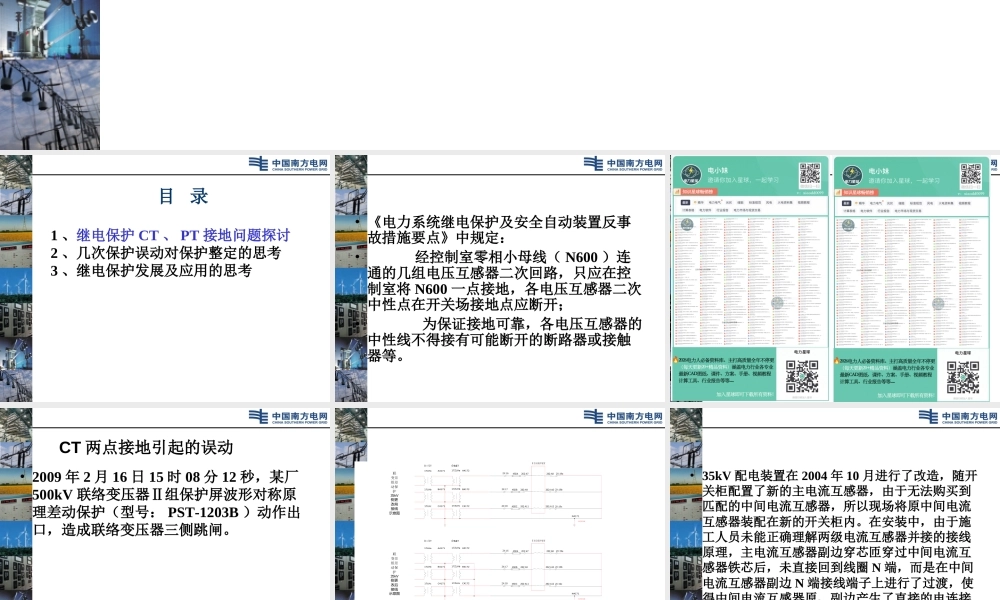
Task: Expand the 电力市场与投资项目 section
Action: pos(747,209)
